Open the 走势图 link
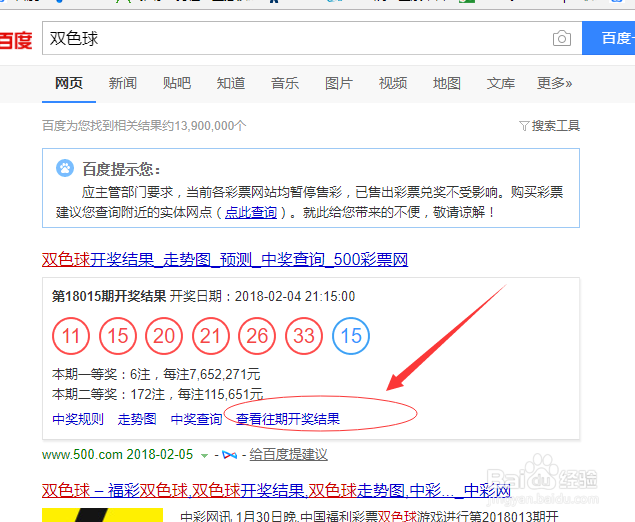 [137, 419]
